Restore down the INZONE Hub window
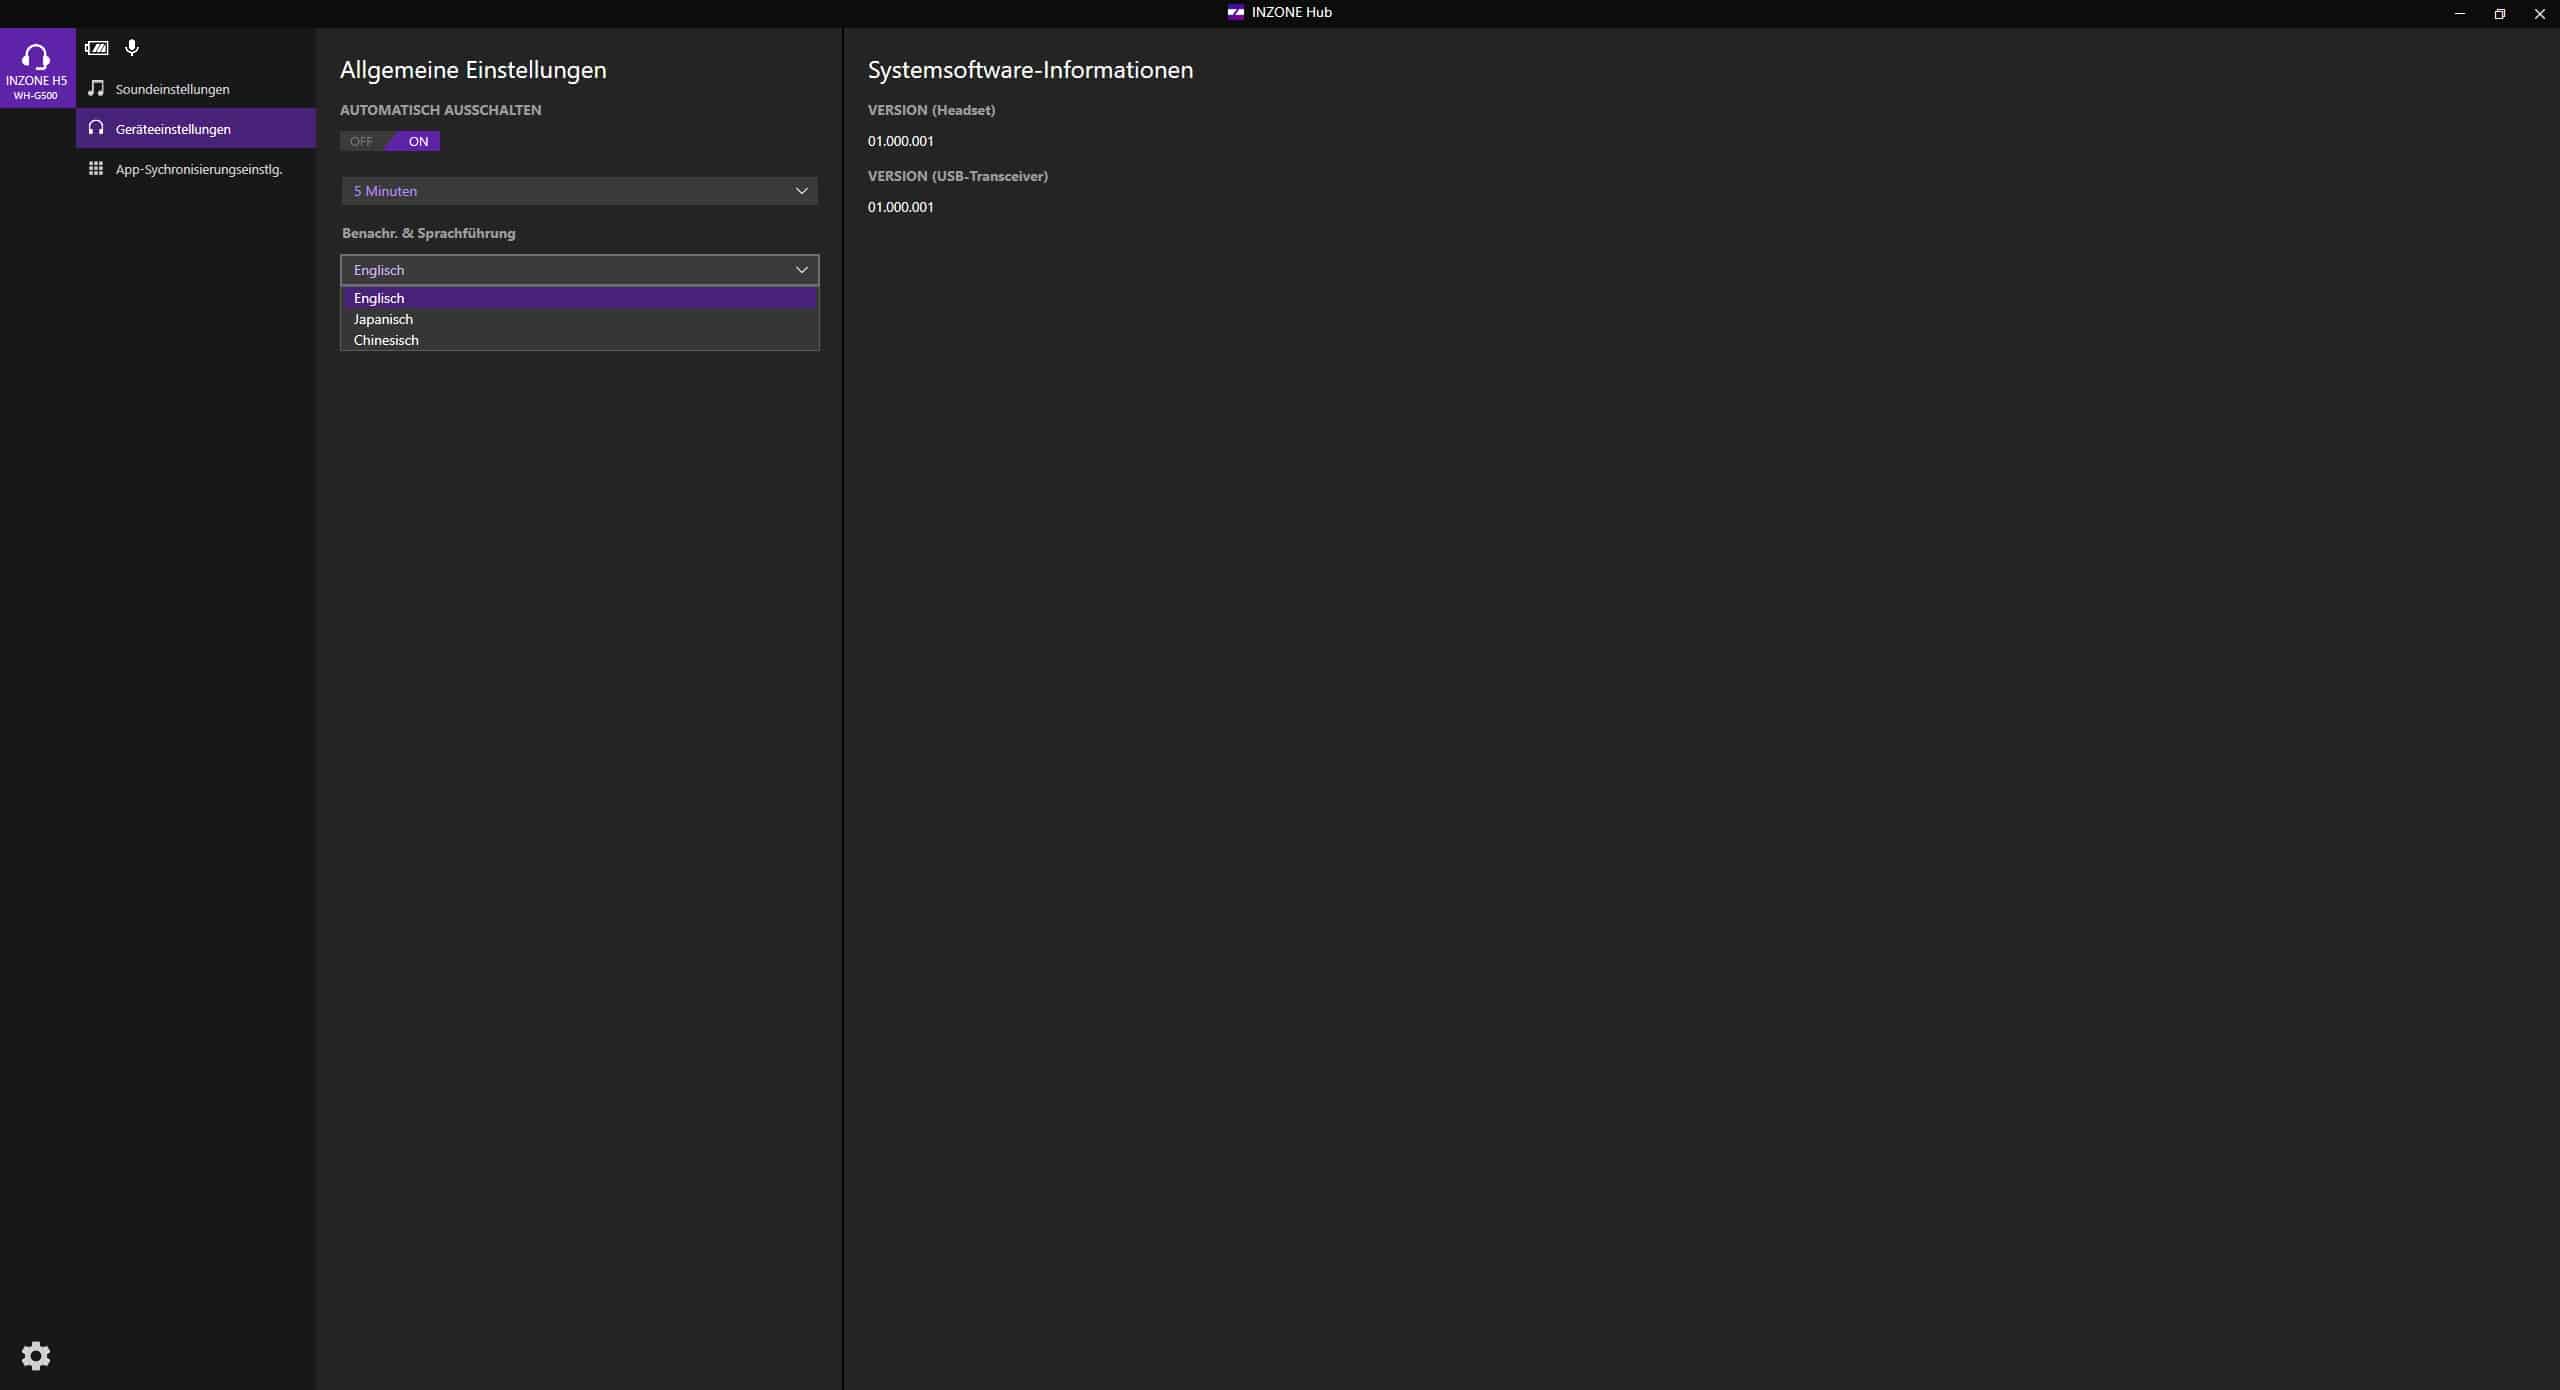Image resolution: width=2560 pixels, height=1390 pixels. click(x=2499, y=14)
